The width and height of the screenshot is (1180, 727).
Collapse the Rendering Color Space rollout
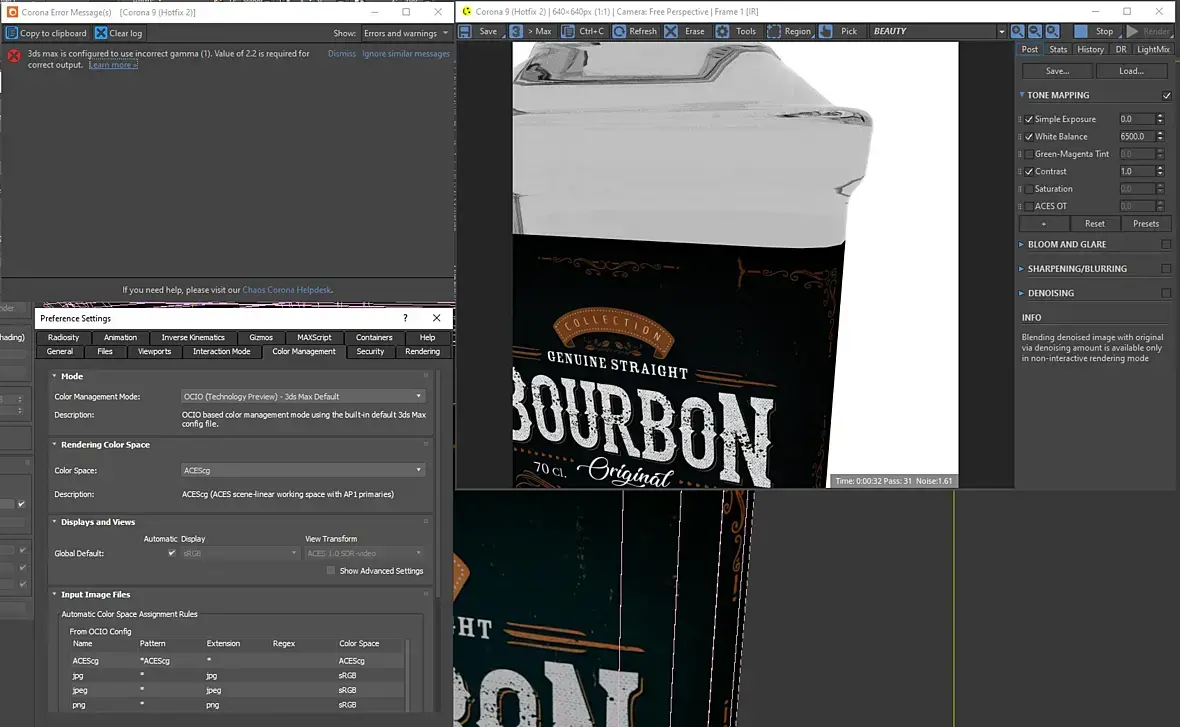[54, 444]
